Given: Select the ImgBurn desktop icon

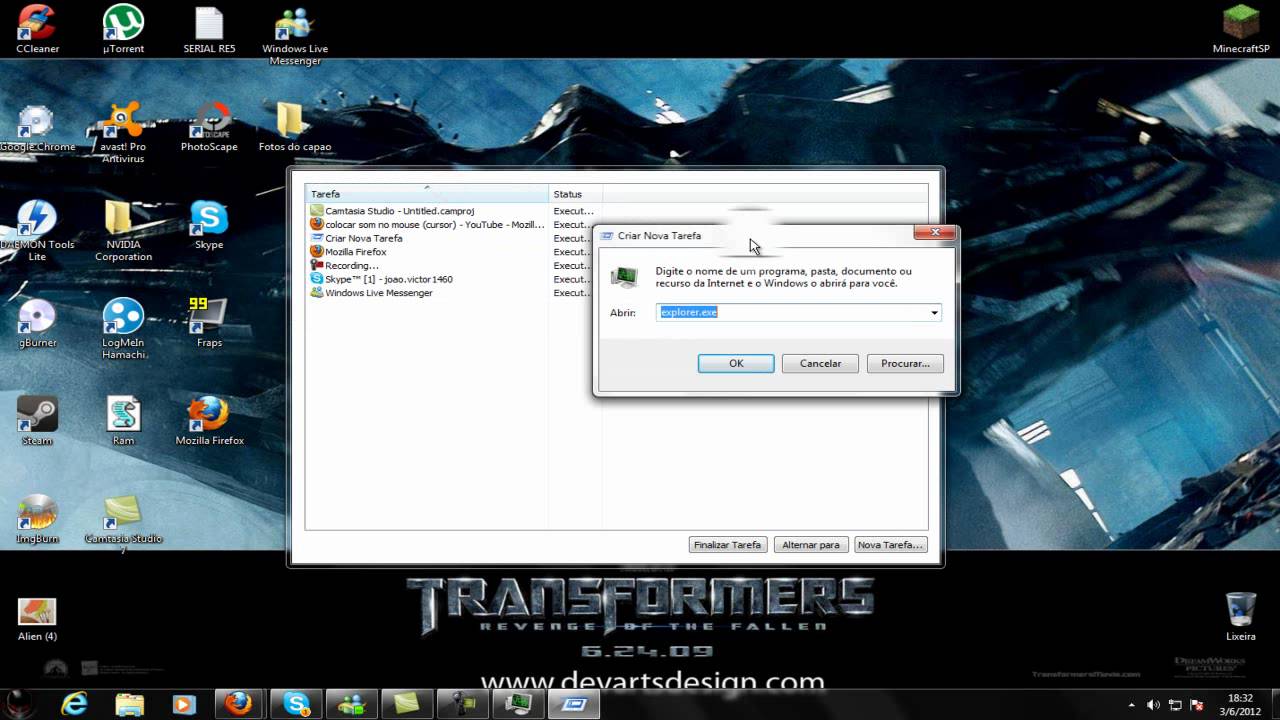Looking at the screenshot, I should 37,520.
